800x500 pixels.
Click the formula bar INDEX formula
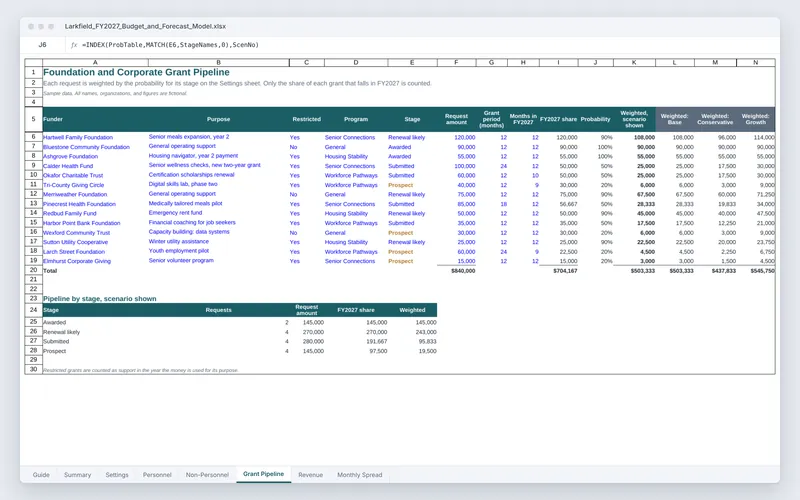170,45
